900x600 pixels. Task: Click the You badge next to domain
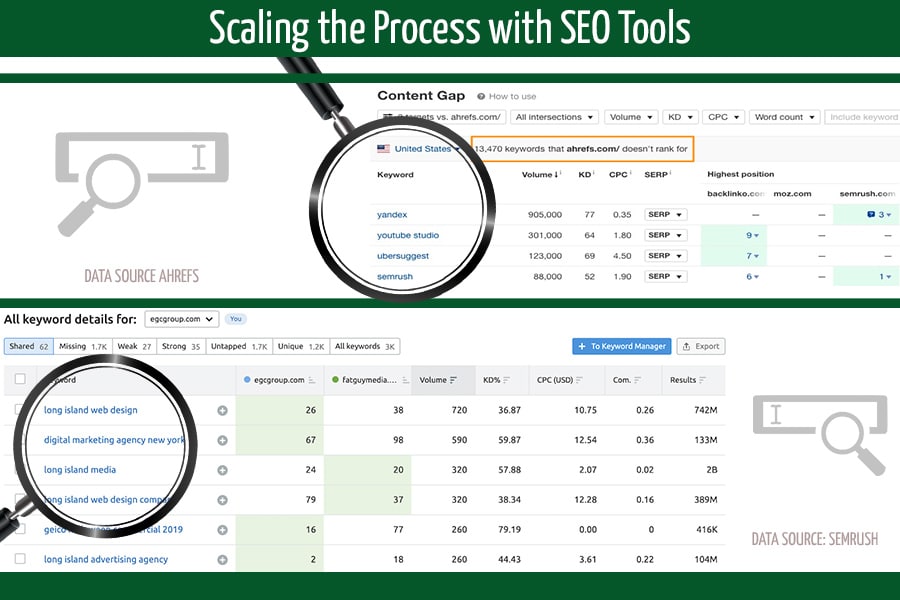235,319
